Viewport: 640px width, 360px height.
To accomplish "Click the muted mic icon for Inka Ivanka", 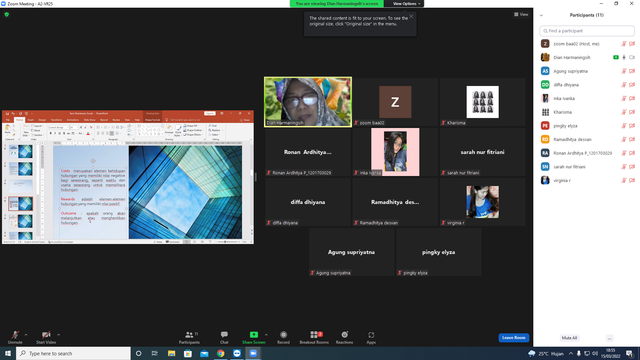I will click(624, 98).
